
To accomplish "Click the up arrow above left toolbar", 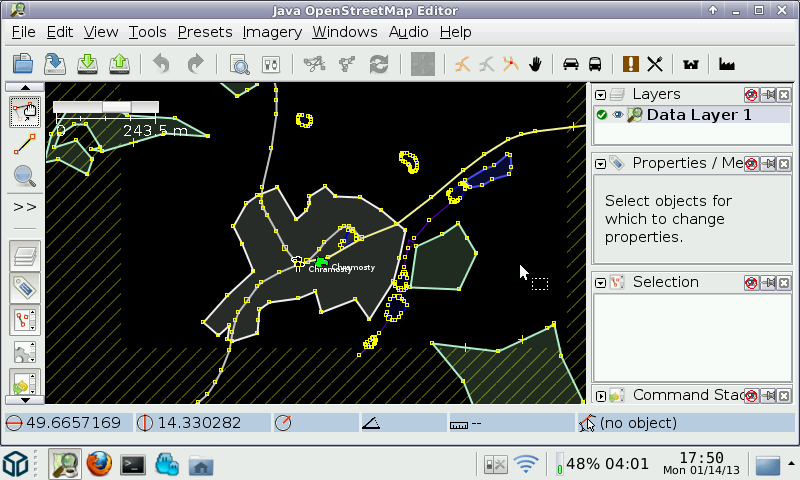I will pyautogui.click(x=24, y=87).
